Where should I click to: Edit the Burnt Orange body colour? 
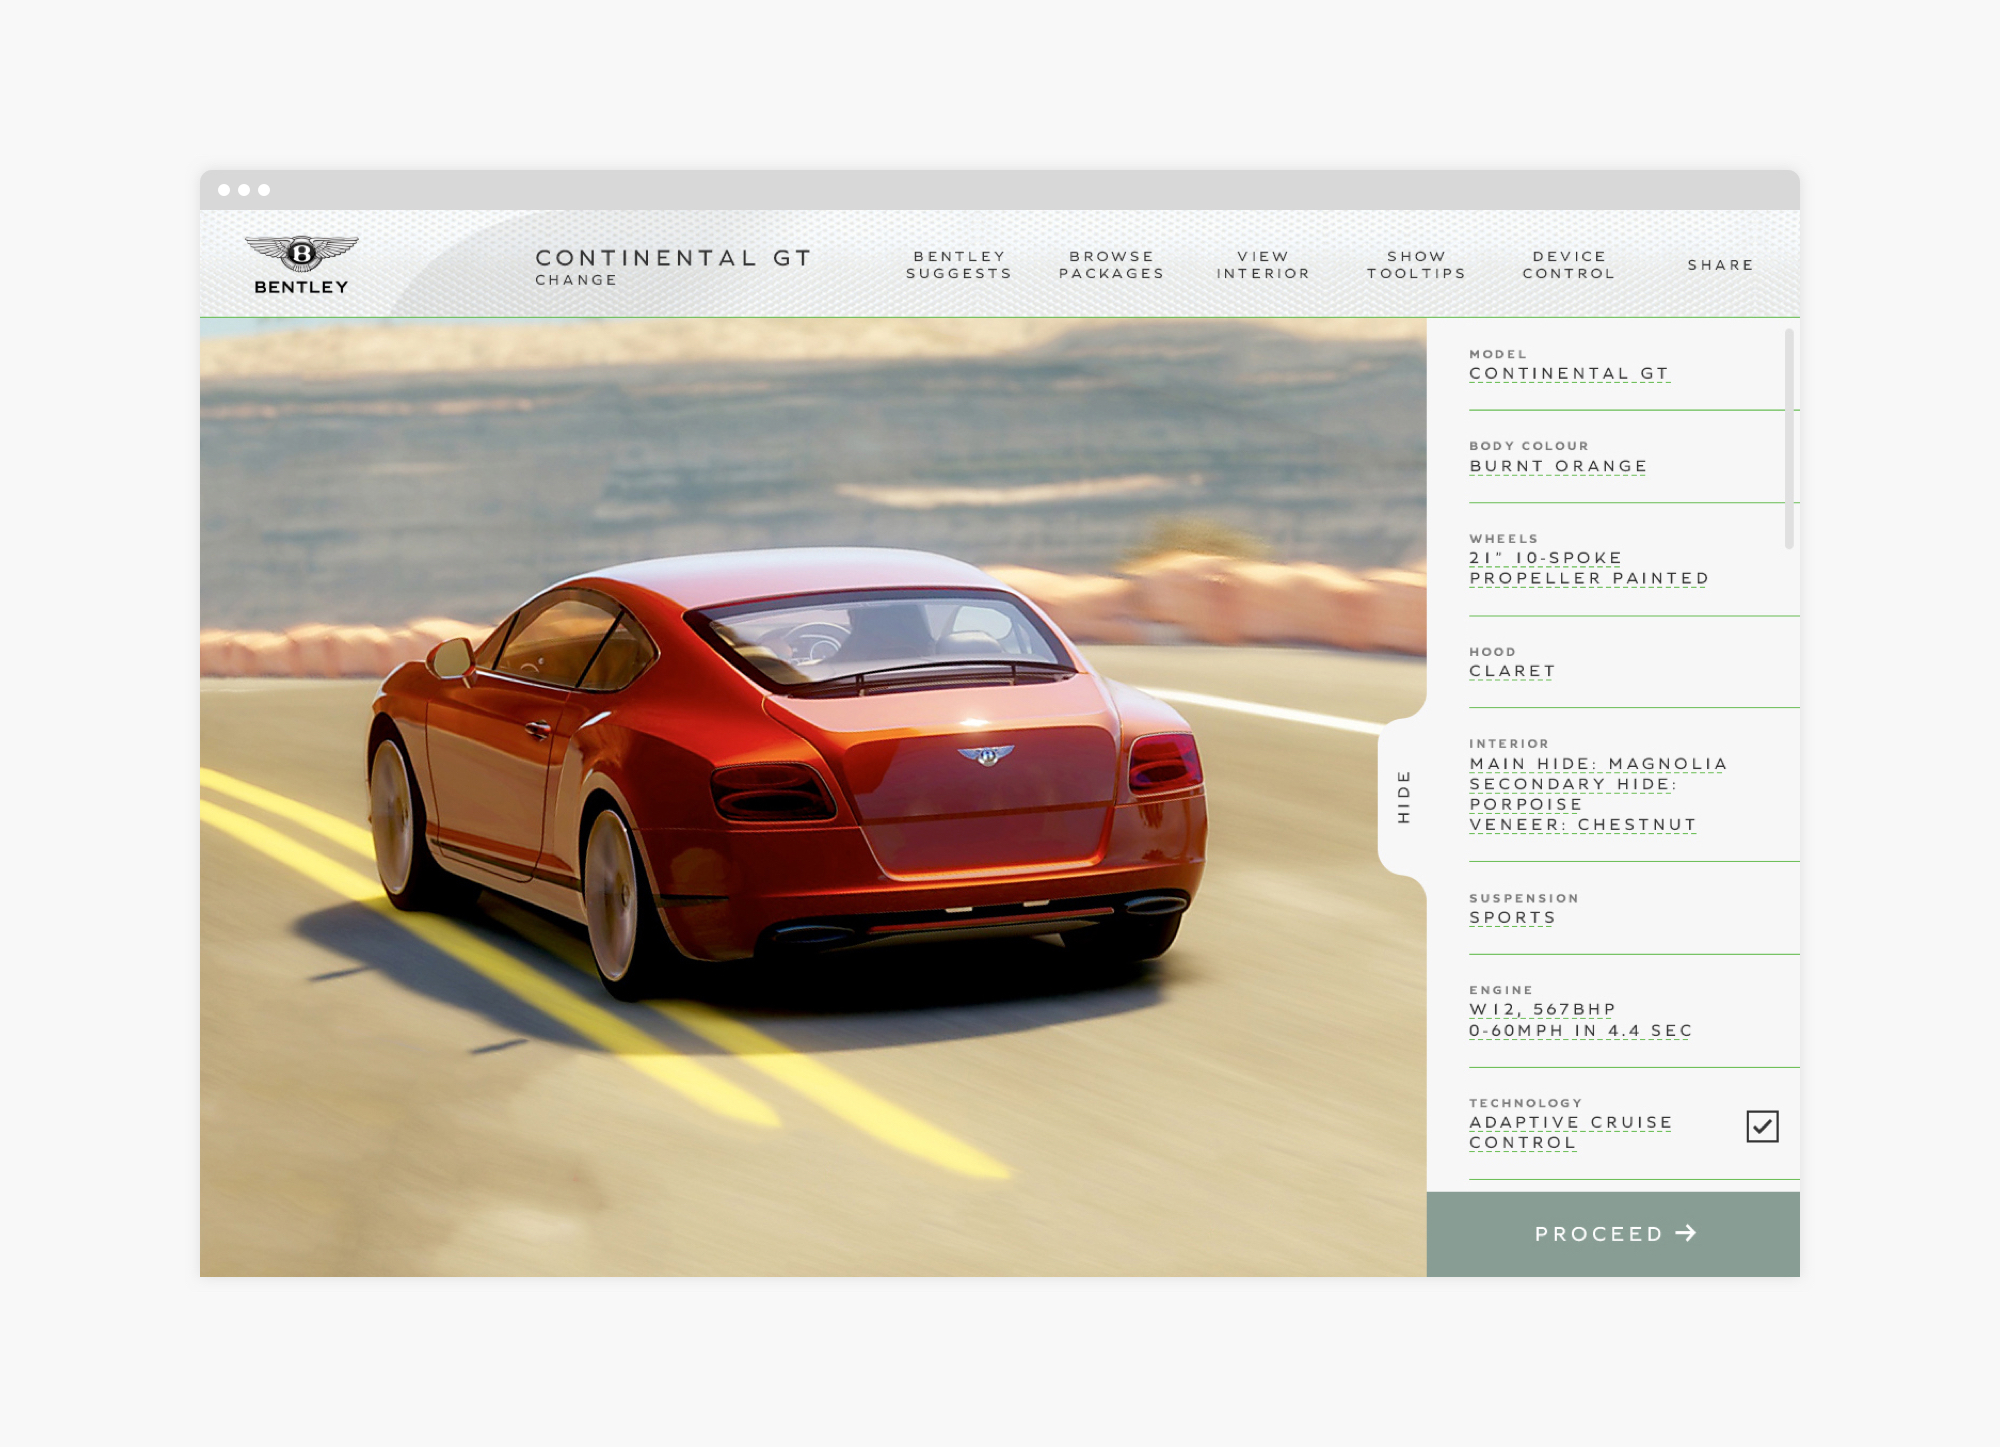(1558, 466)
